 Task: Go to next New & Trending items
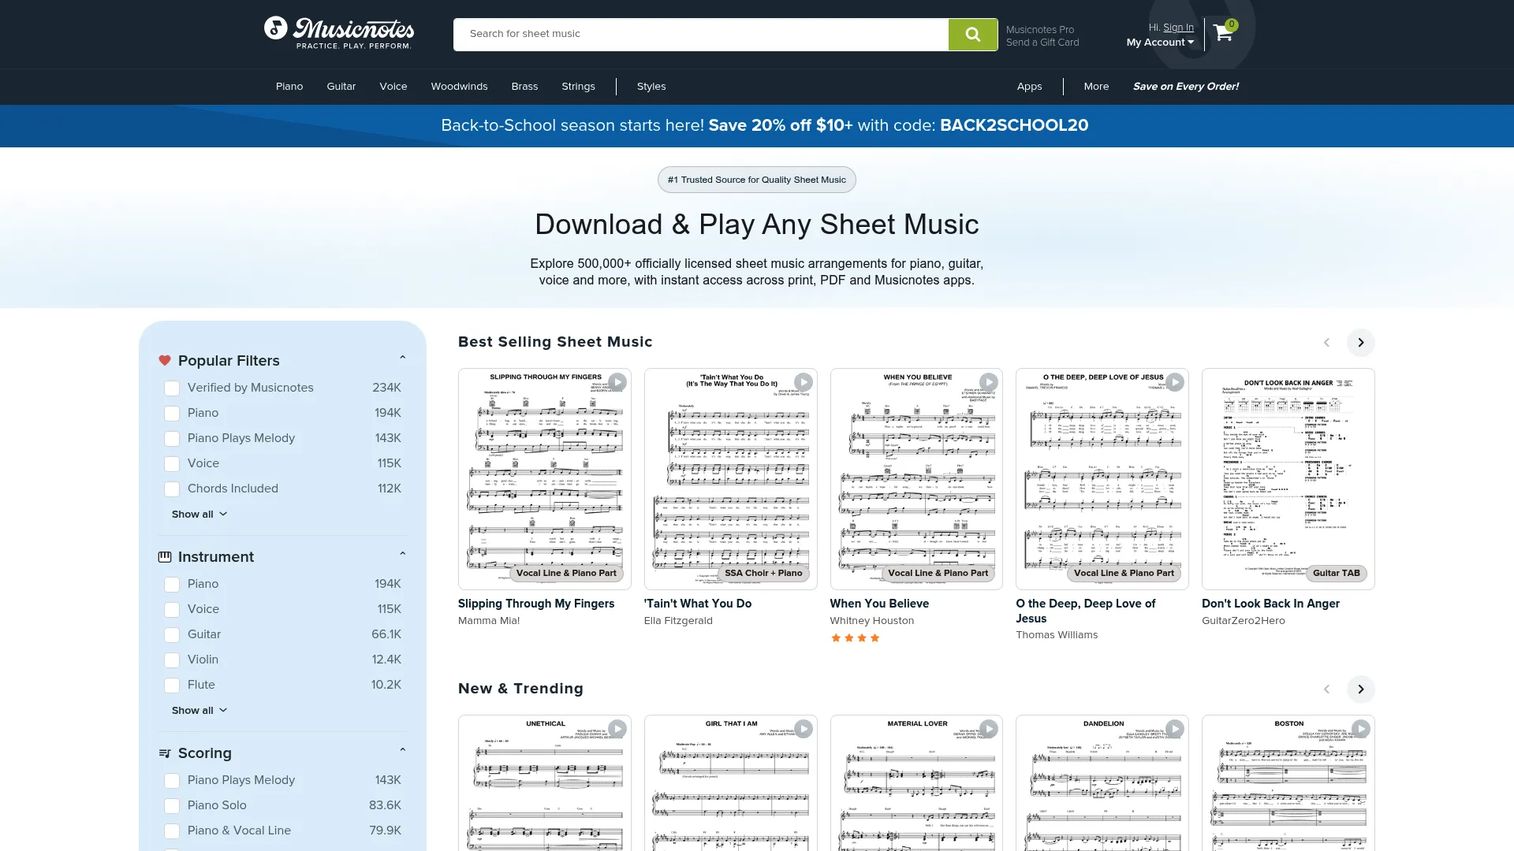tap(1360, 689)
